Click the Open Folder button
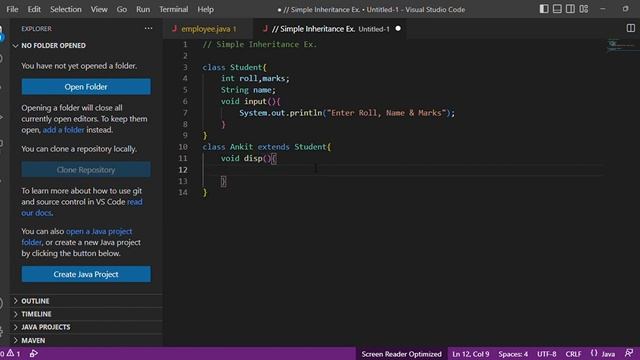The image size is (640, 360). coord(86,87)
